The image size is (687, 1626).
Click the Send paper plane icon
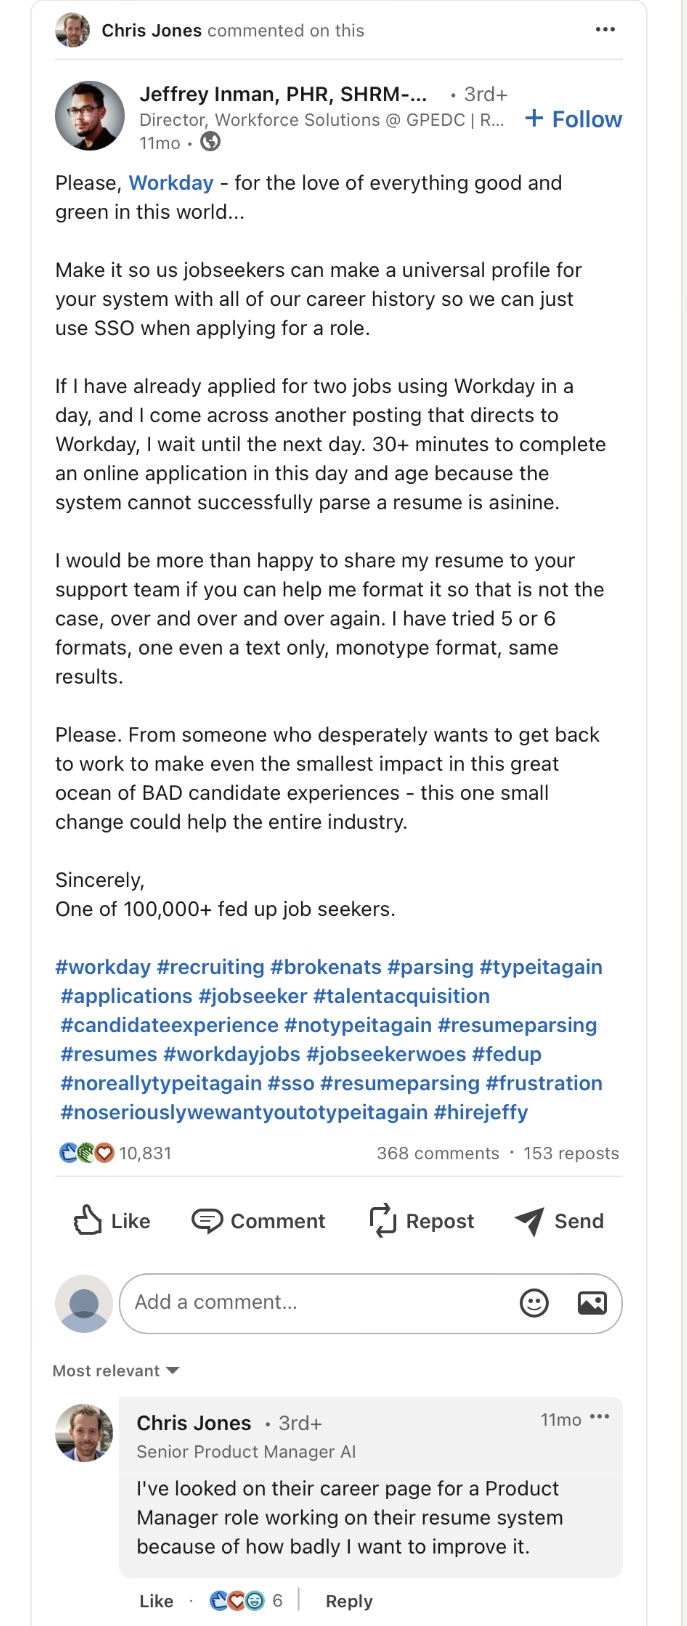coord(529,1220)
